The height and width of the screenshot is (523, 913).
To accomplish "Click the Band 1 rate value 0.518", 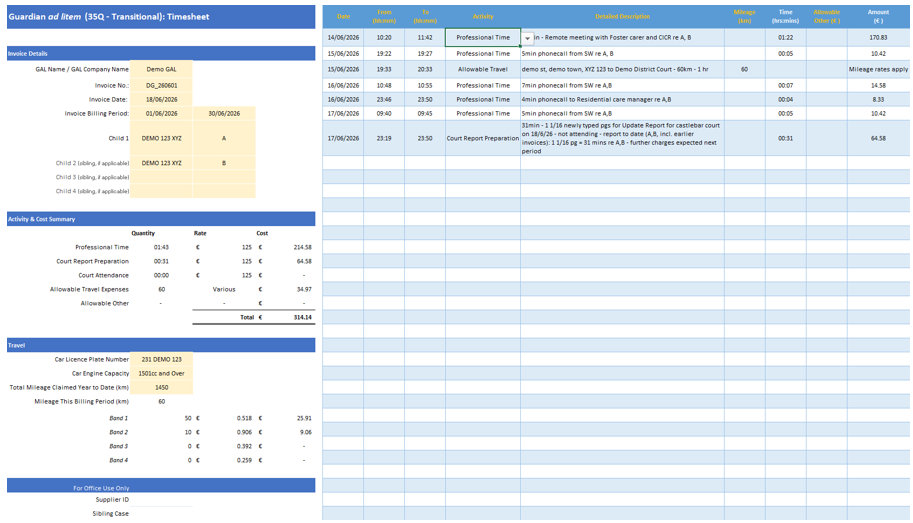I will [x=244, y=418].
